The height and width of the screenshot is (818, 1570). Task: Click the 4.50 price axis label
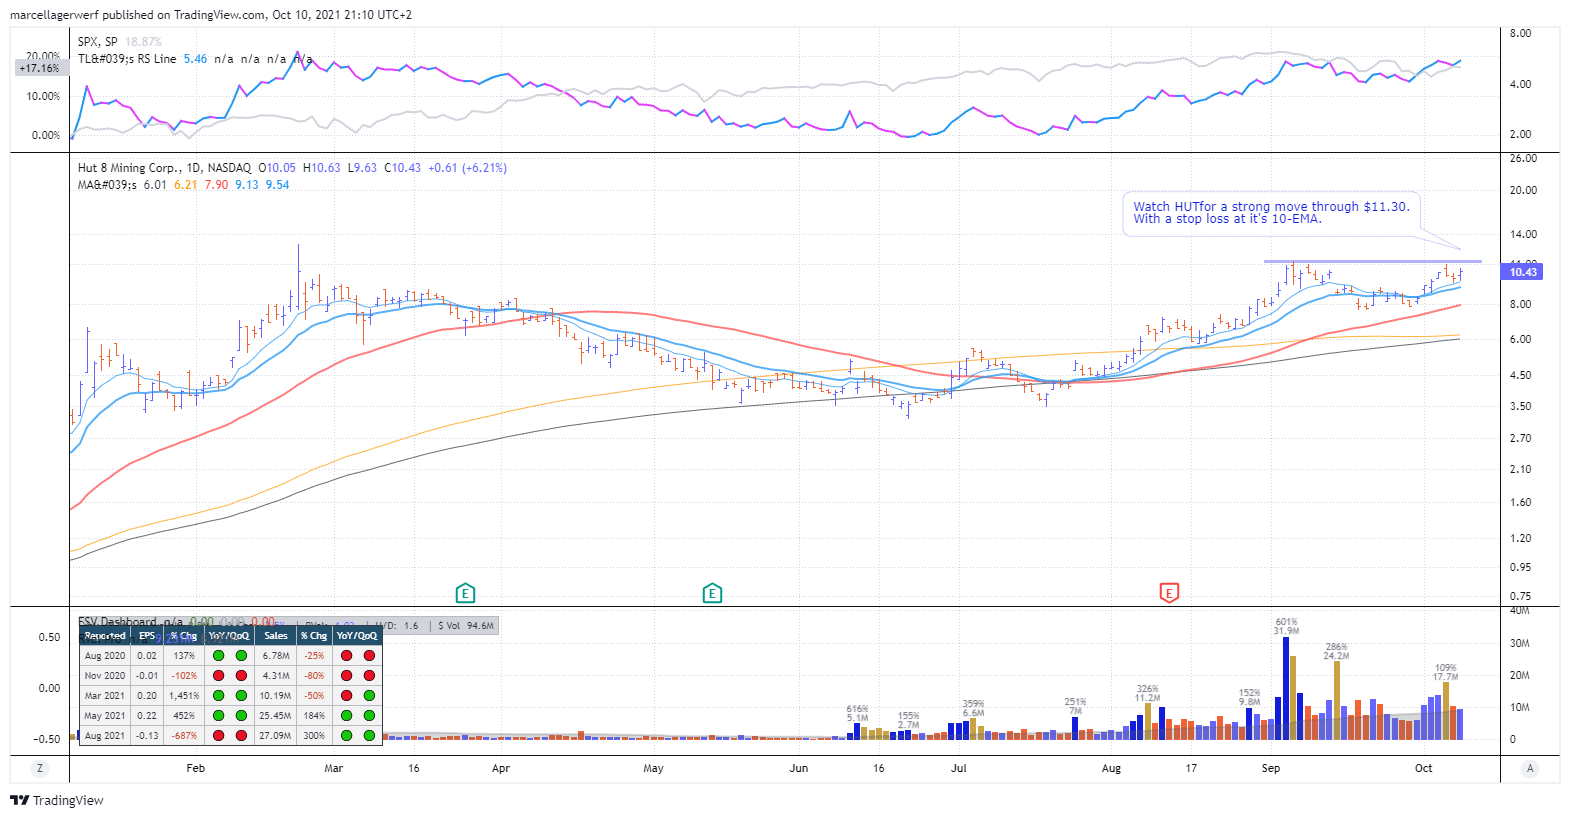click(1520, 375)
